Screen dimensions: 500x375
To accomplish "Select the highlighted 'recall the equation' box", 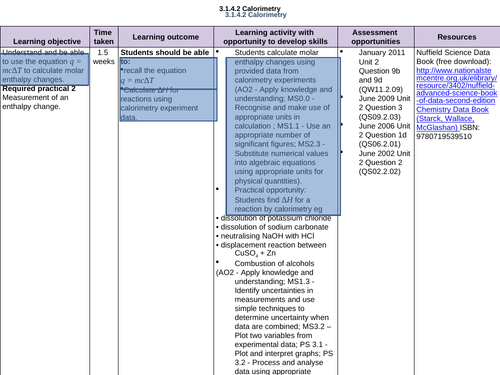I will click(168, 73).
